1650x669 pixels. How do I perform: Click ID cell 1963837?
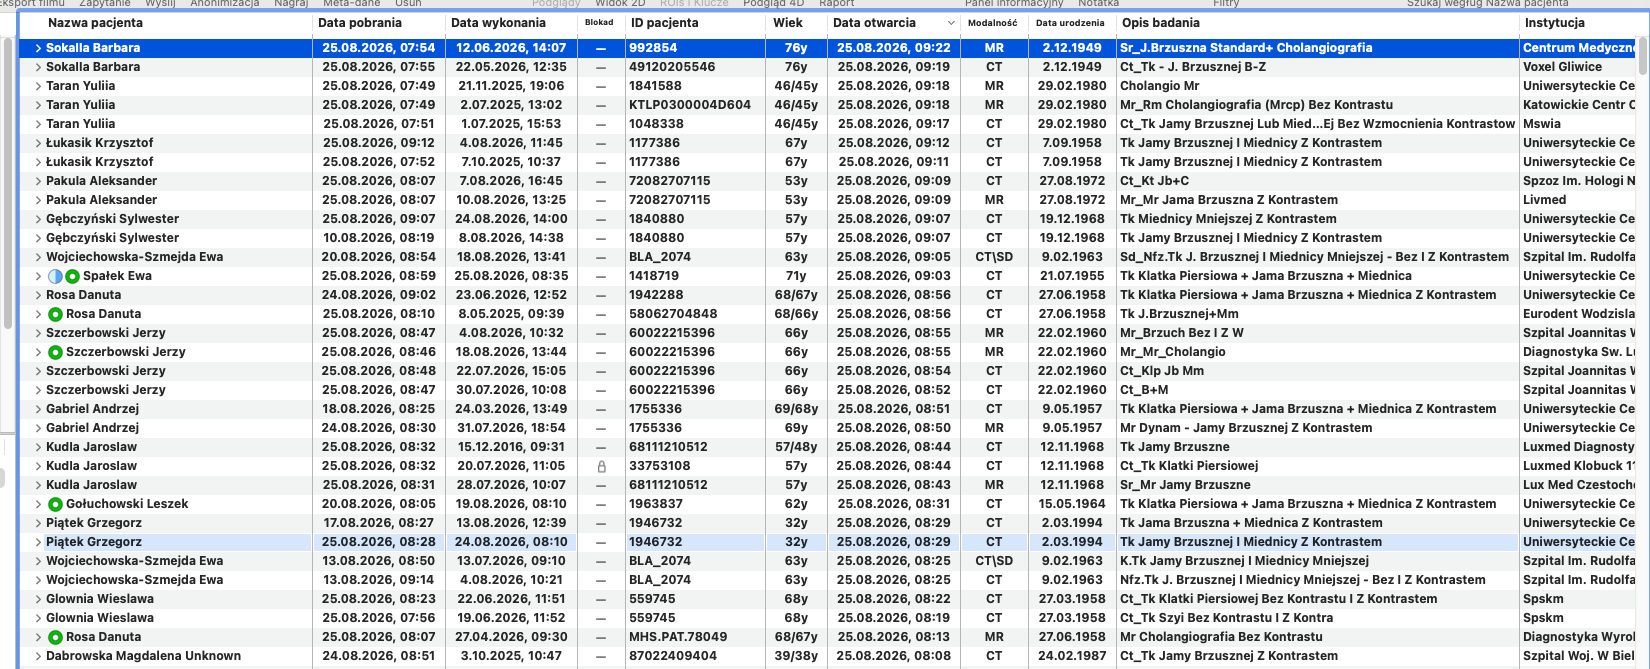(656, 504)
